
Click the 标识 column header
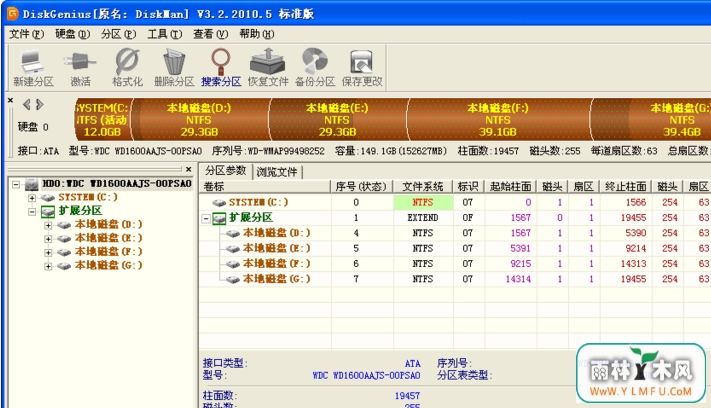[468, 186]
